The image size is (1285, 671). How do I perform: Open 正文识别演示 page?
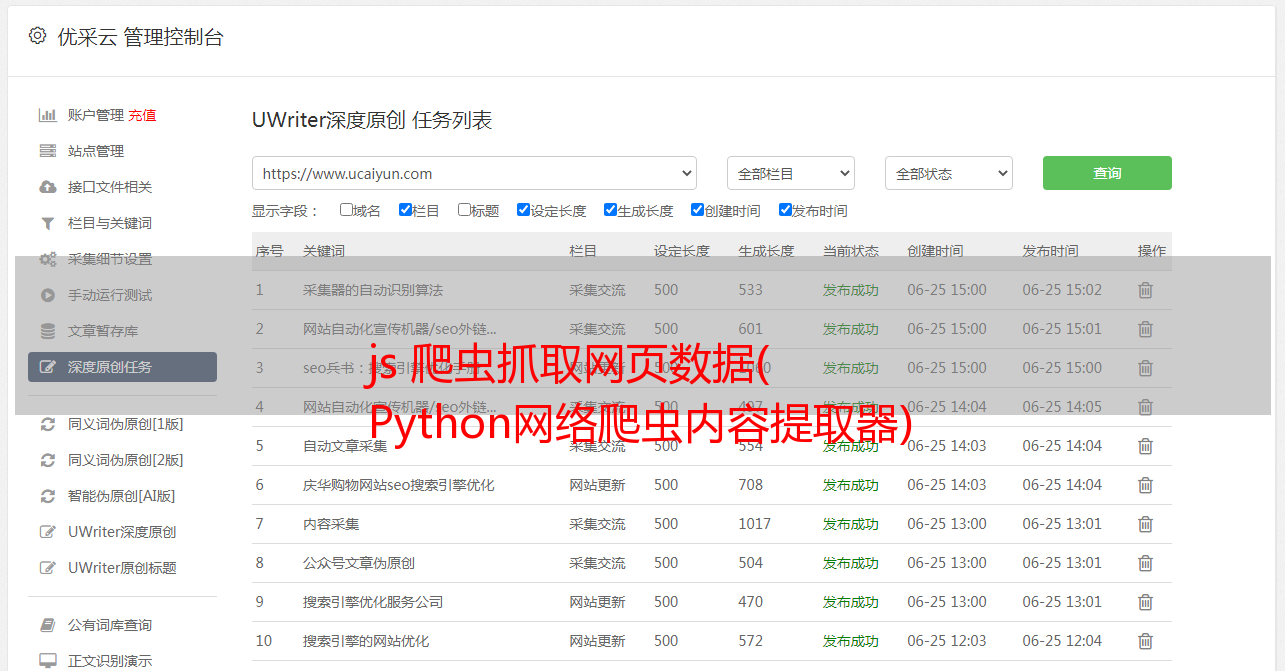click(x=110, y=661)
